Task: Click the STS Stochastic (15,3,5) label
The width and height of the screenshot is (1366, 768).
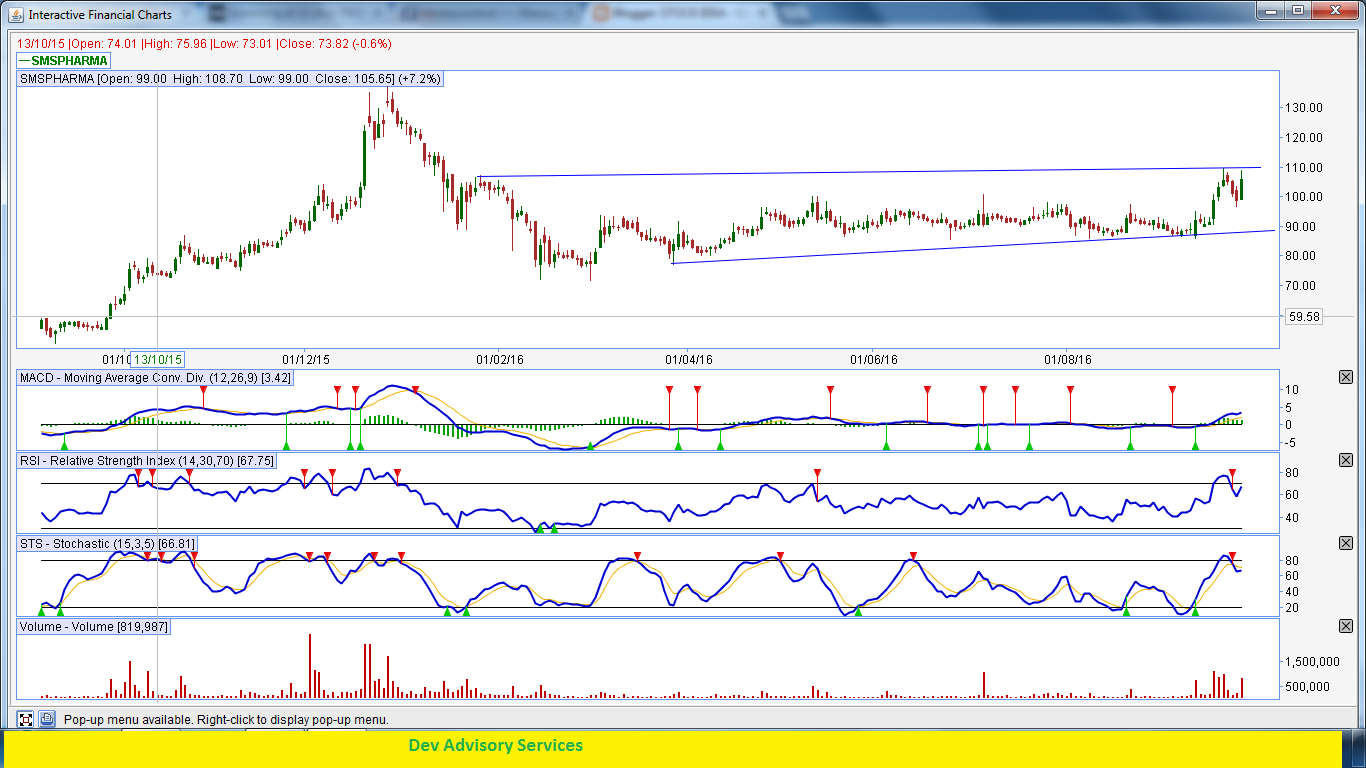Action: [x=107, y=543]
